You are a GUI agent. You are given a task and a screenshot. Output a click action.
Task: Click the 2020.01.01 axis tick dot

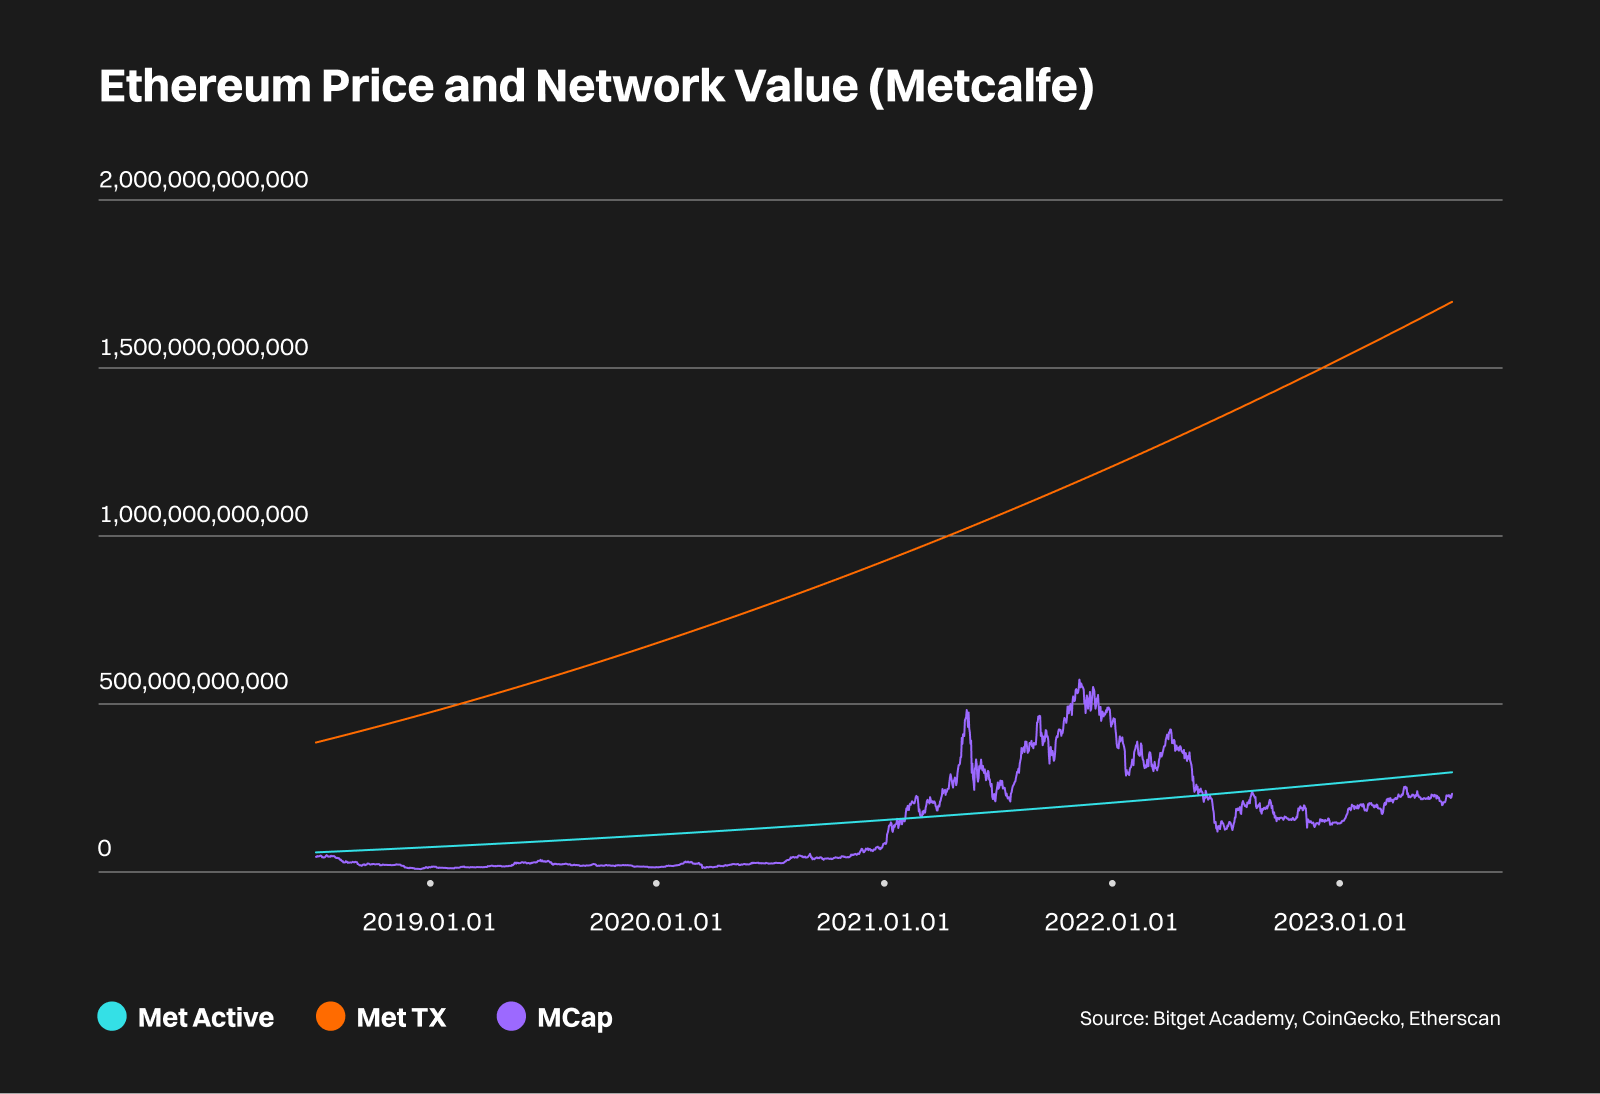[656, 883]
